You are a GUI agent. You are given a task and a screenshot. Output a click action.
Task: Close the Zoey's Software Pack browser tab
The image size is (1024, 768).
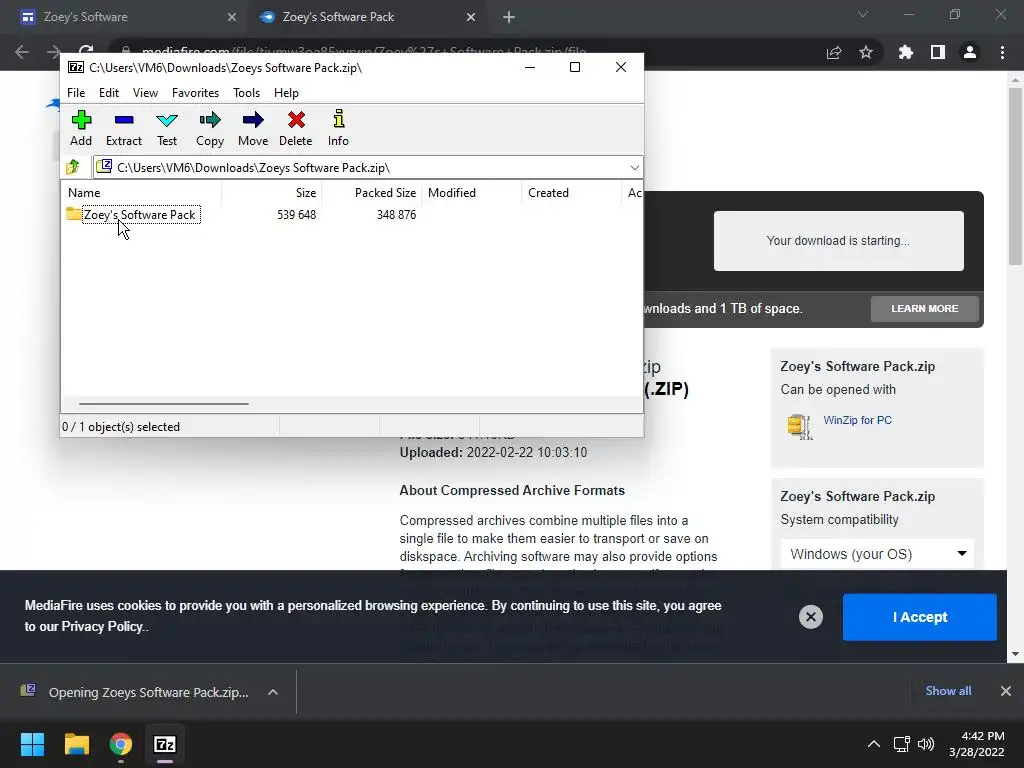[x=471, y=17]
